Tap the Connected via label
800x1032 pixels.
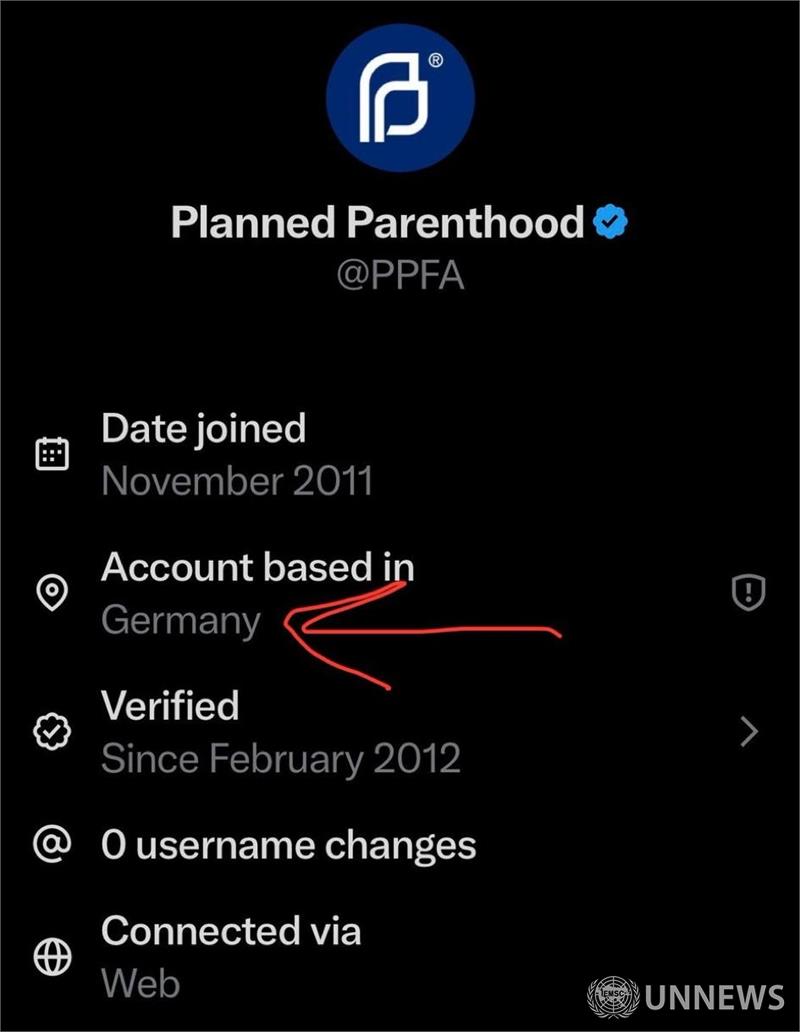[230, 931]
